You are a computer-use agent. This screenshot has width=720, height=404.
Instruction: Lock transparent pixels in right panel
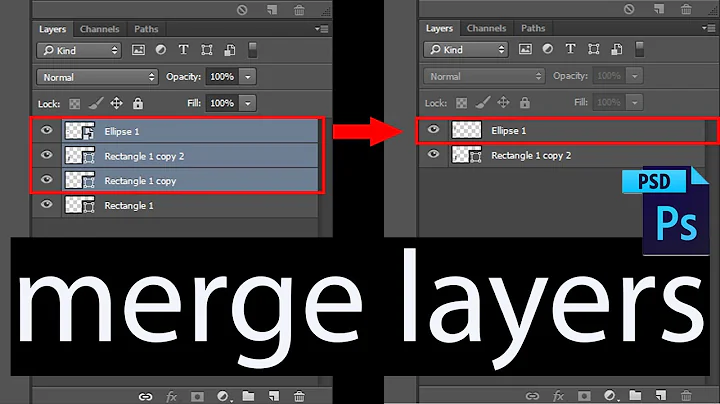pos(461,103)
